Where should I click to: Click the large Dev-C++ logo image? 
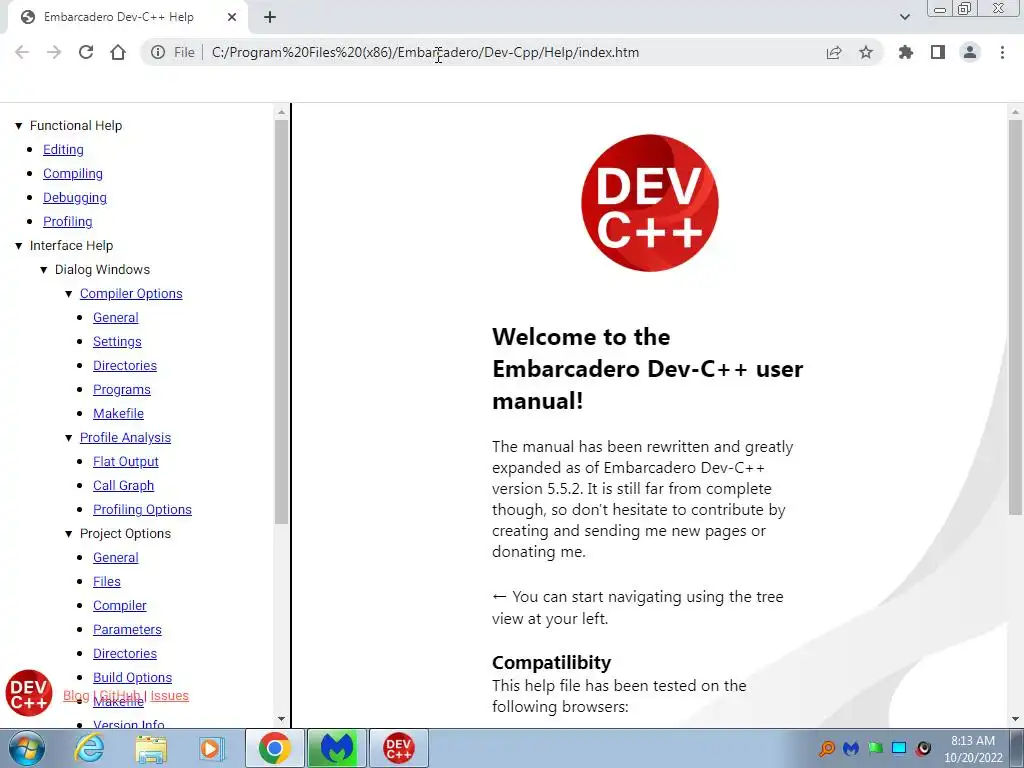[x=650, y=203]
